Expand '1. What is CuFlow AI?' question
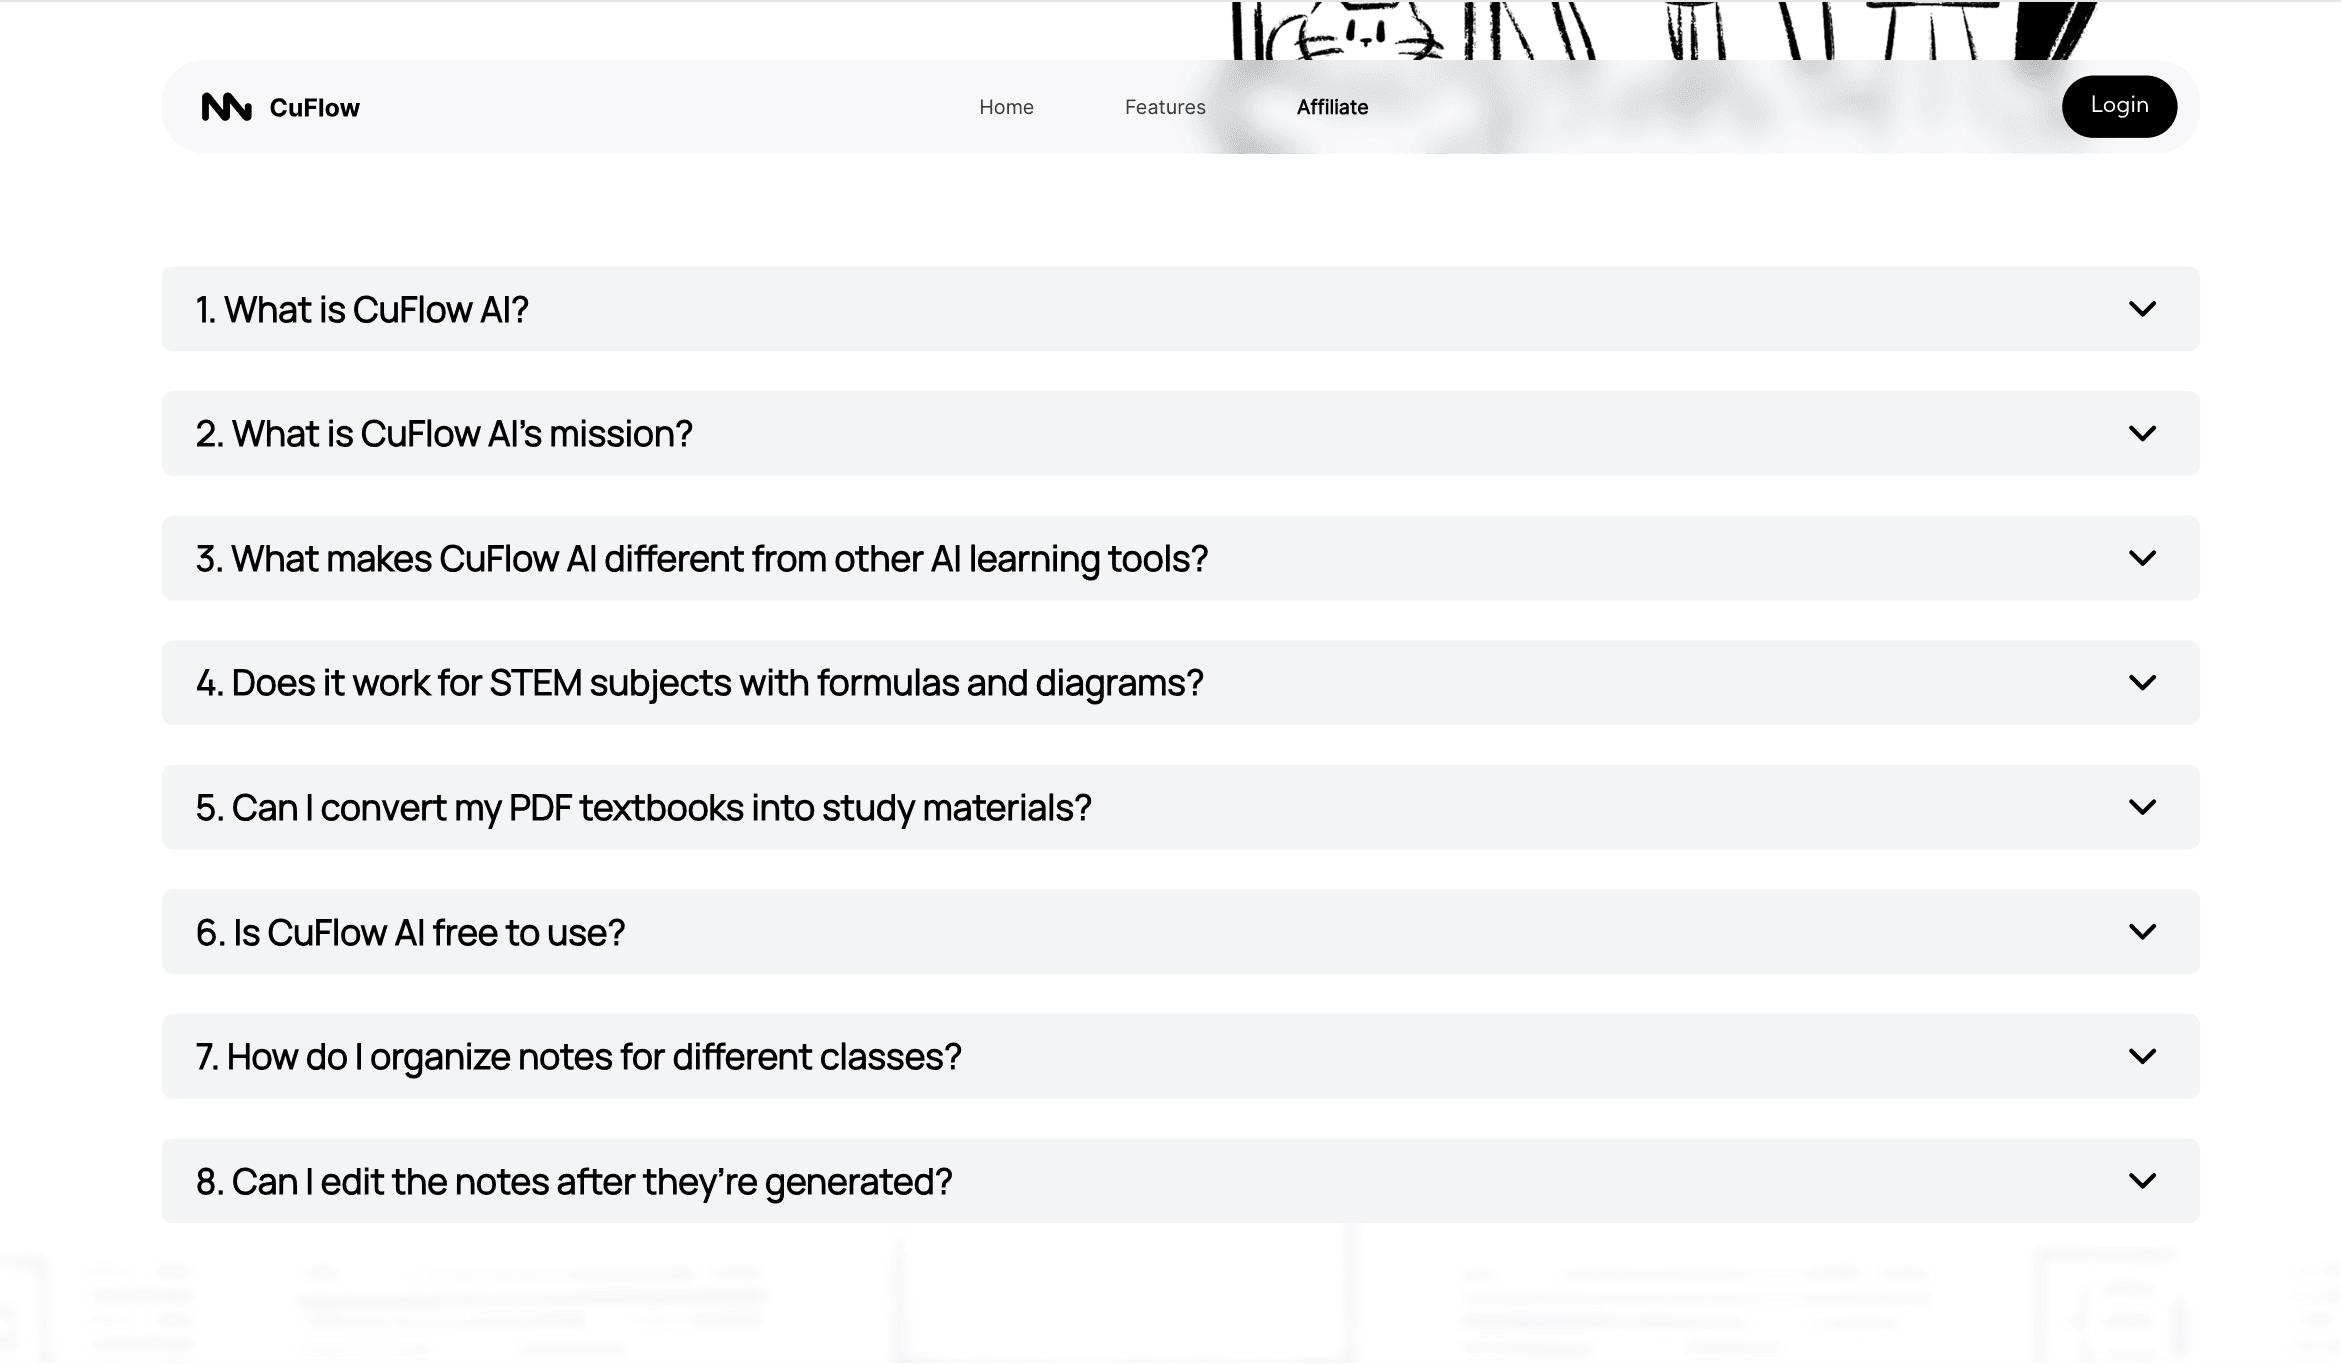The height and width of the screenshot is (1364, 2342). 362,310
